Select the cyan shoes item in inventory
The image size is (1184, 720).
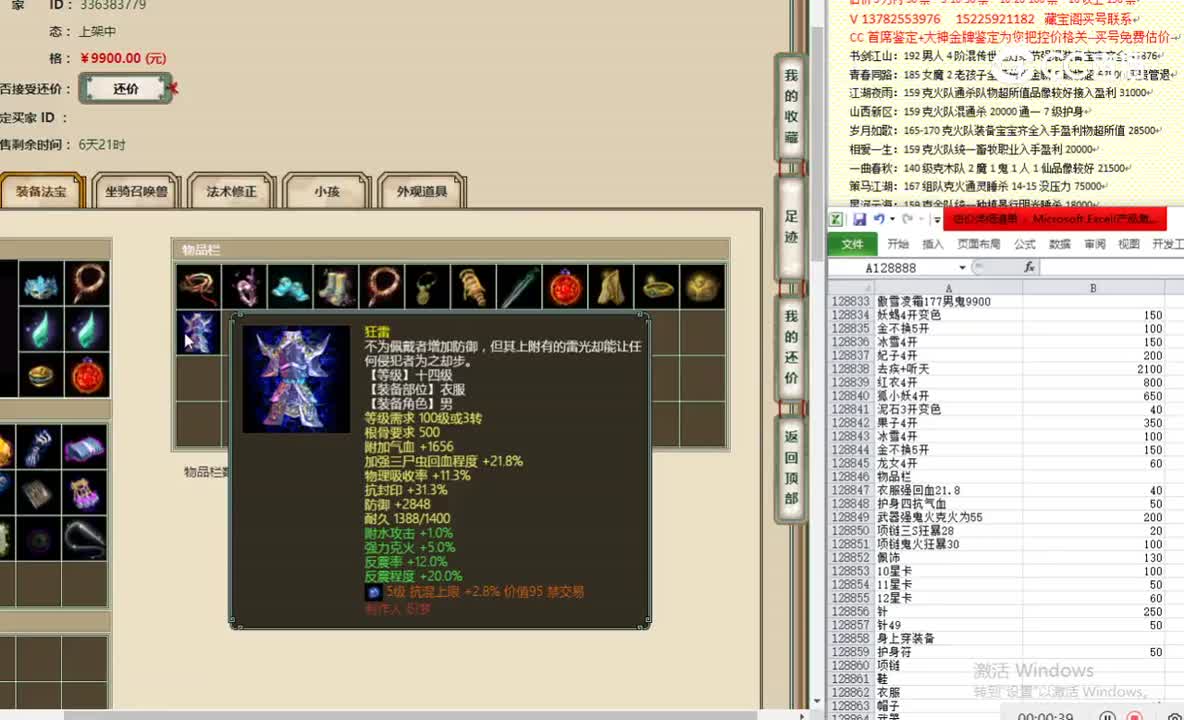[291, 287]
